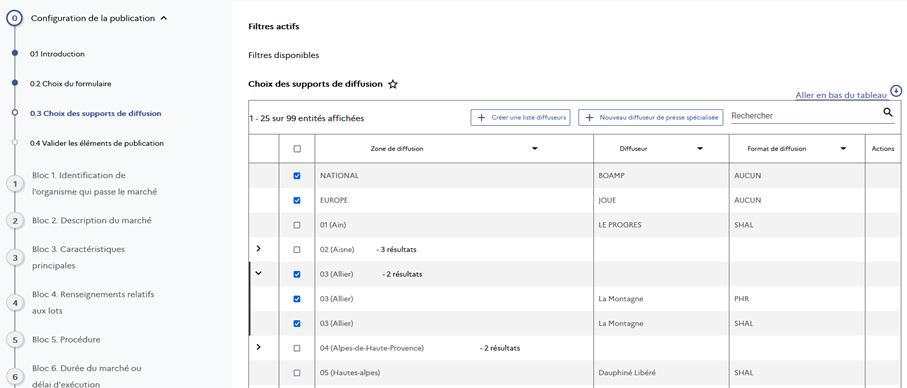The height and width of the screenshot is (388, 907).
Task: Uncheck the 03 (Allier) 2 résultats group checkbox
Action: click(x=297, y=274)
